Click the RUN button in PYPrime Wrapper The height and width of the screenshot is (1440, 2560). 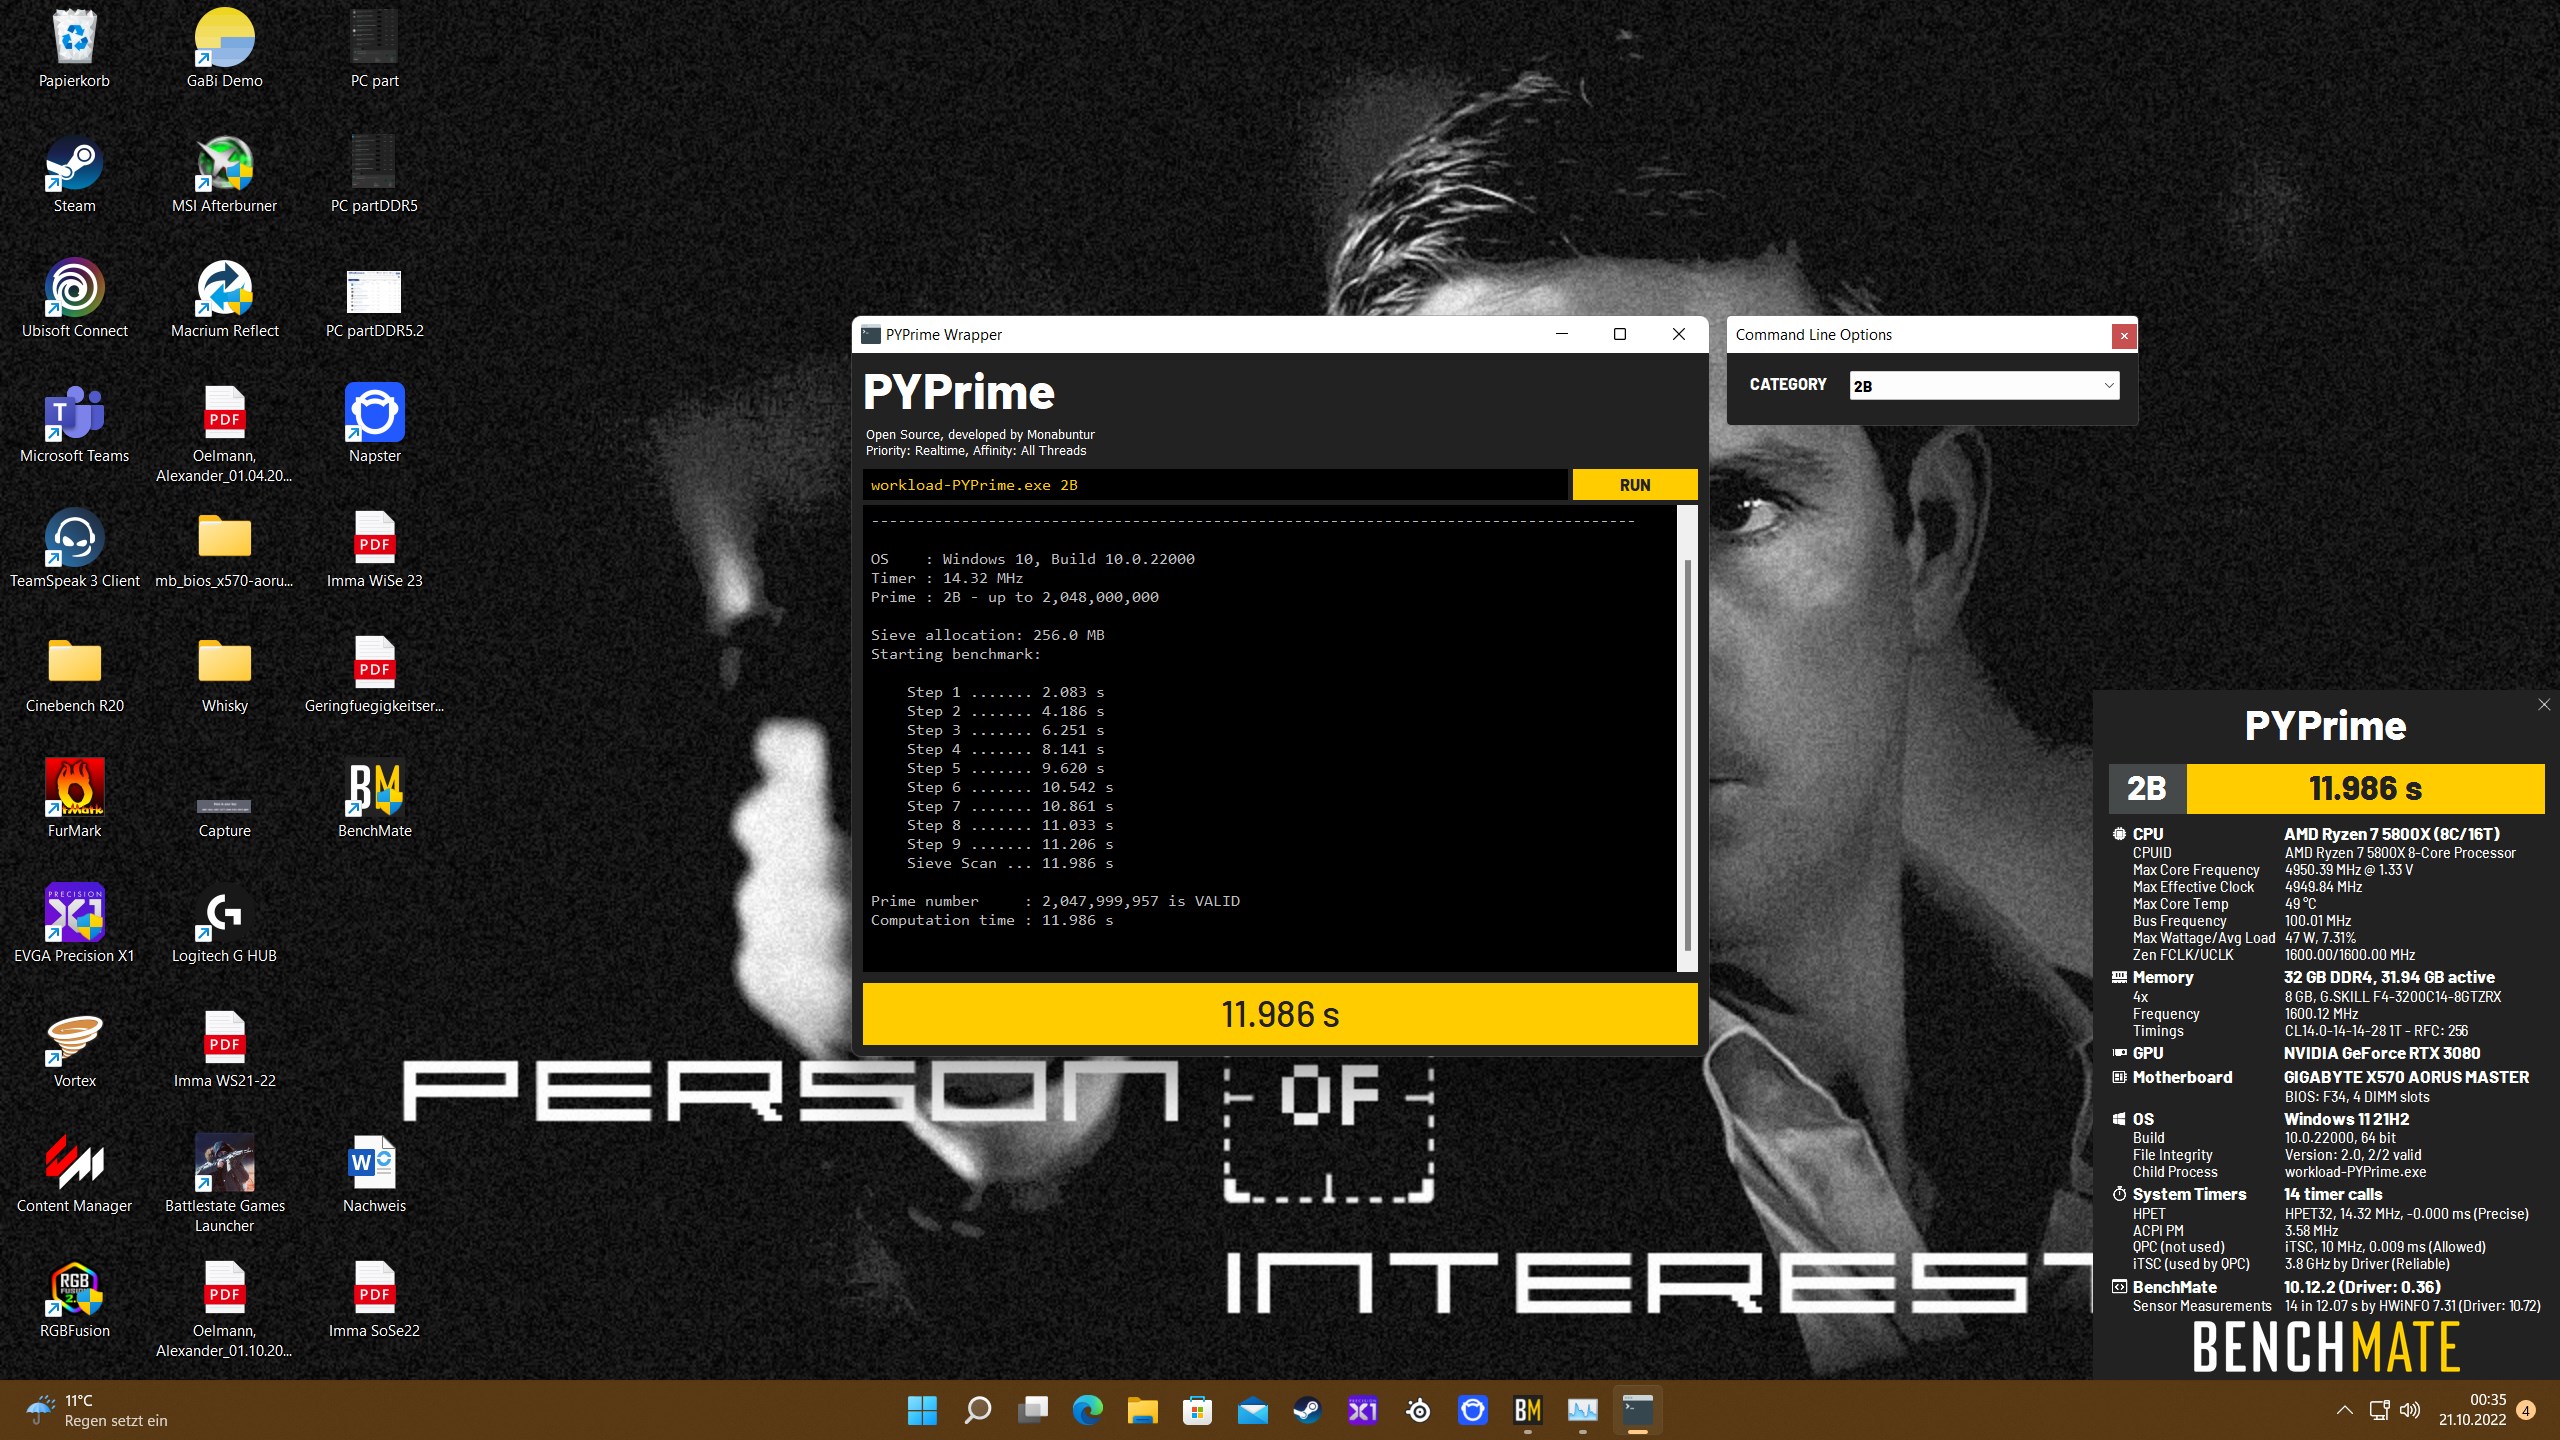click(1635, 485)
